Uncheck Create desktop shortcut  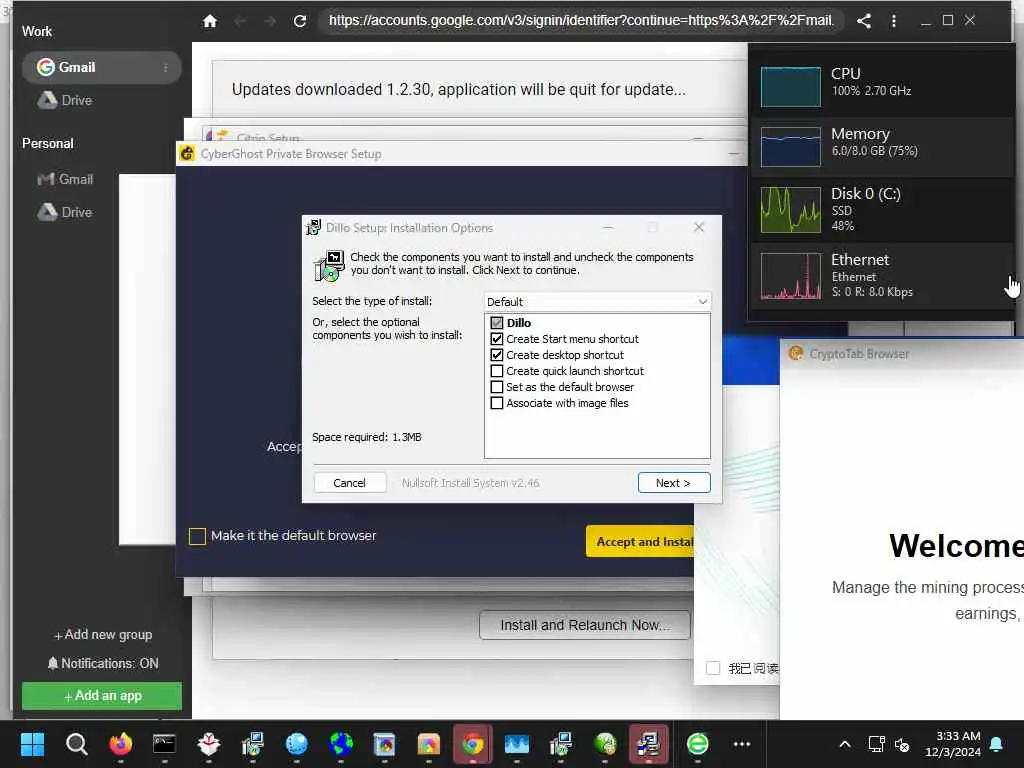coord(497,355)
